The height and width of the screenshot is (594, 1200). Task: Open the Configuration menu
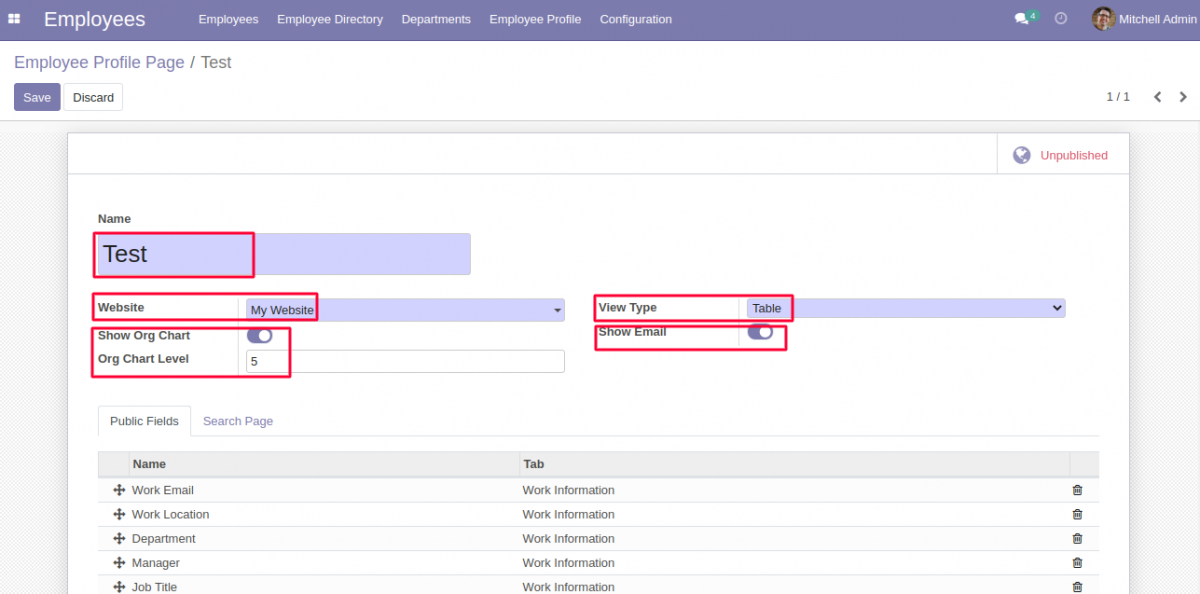point(635,18)
